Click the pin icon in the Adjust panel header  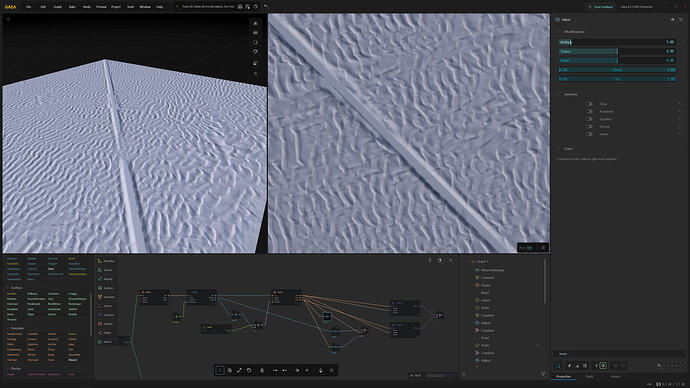[672, 20]
